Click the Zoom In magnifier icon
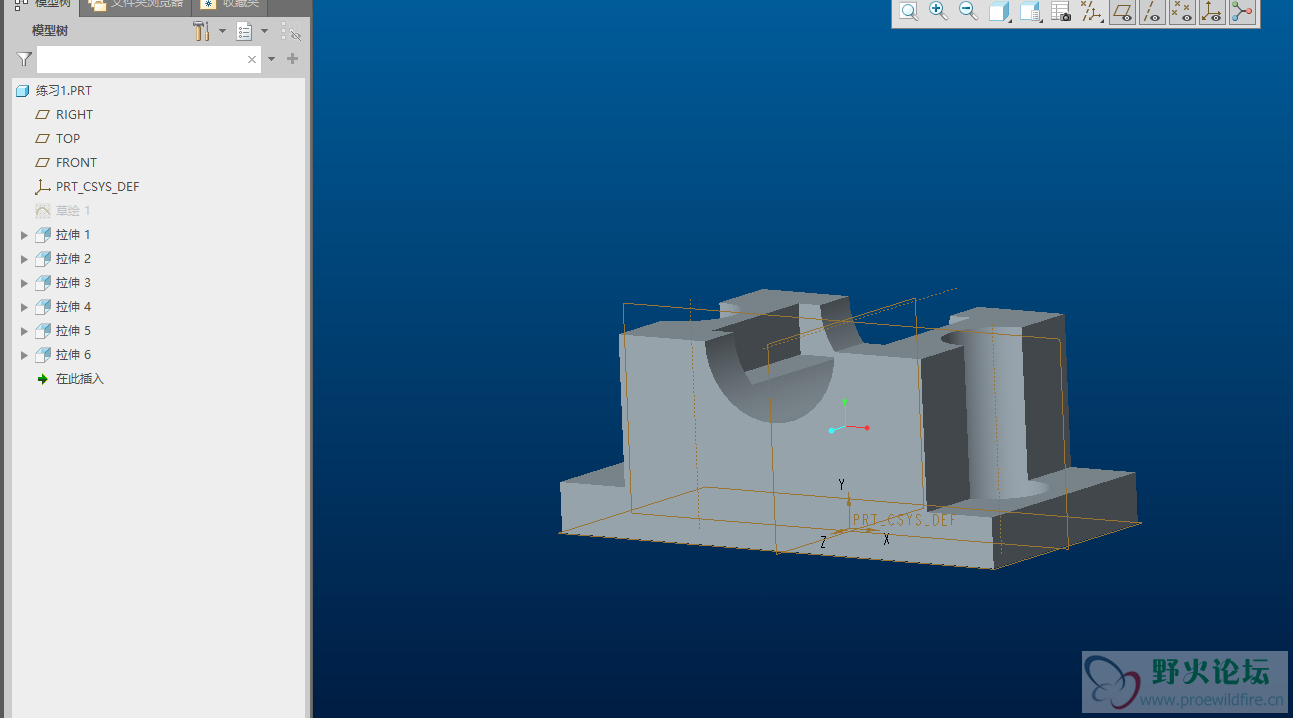The height and width of the screenshot is (718, 1293). (x=938, y=12)
